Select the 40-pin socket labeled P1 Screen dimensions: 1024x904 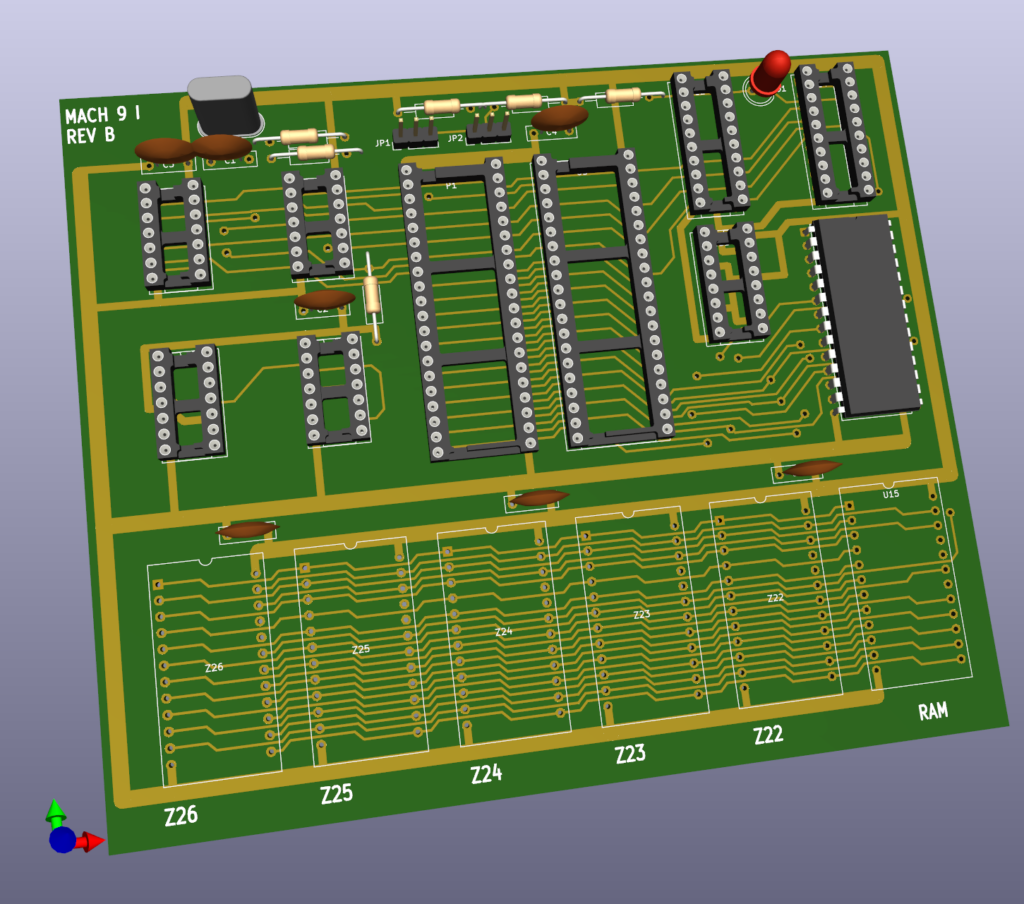tap(468, 310)
